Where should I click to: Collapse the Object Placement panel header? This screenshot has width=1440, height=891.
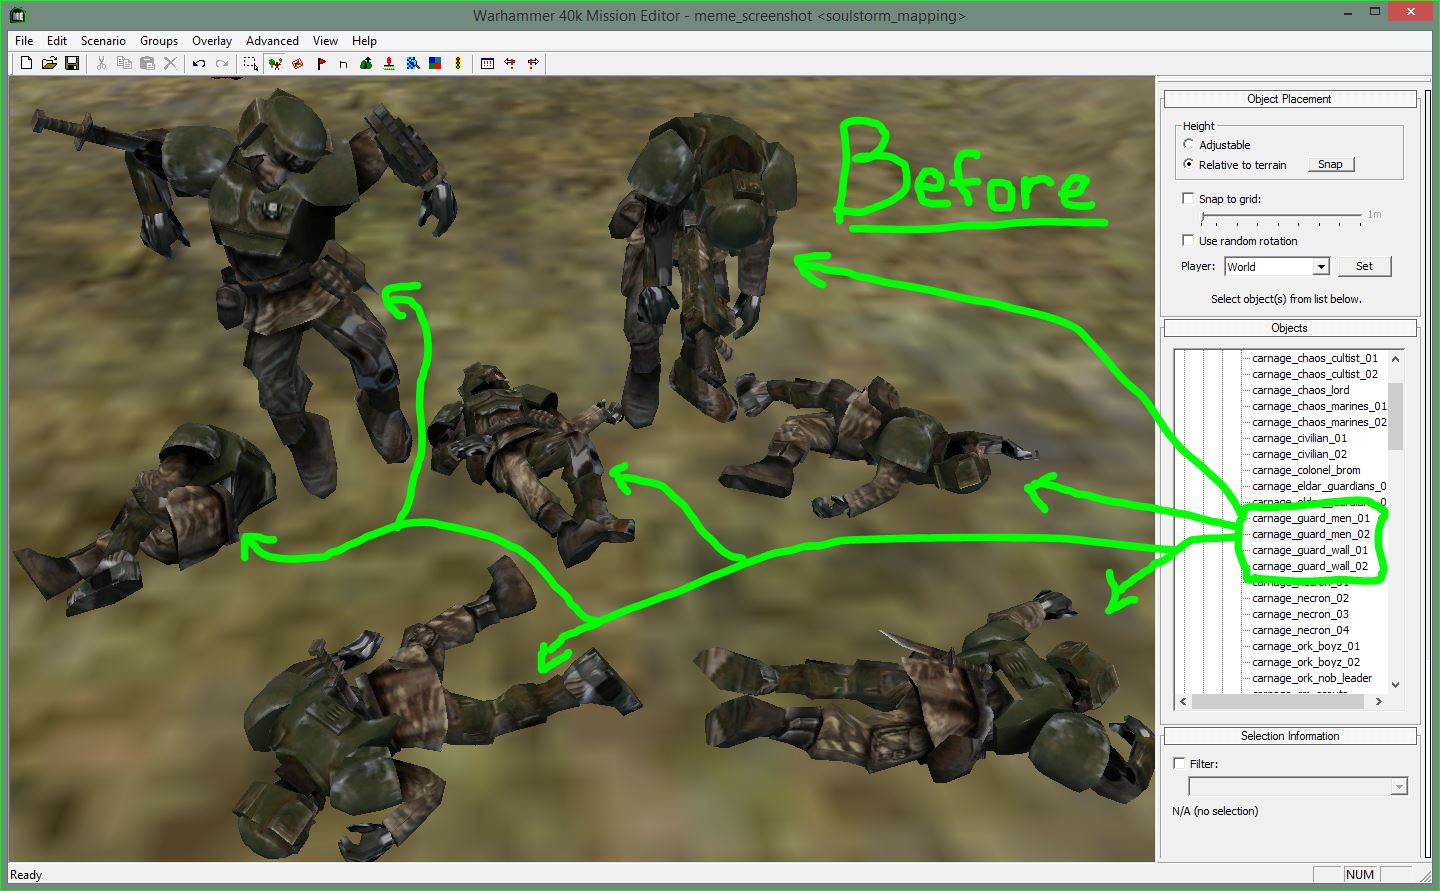pos(1290,99)
